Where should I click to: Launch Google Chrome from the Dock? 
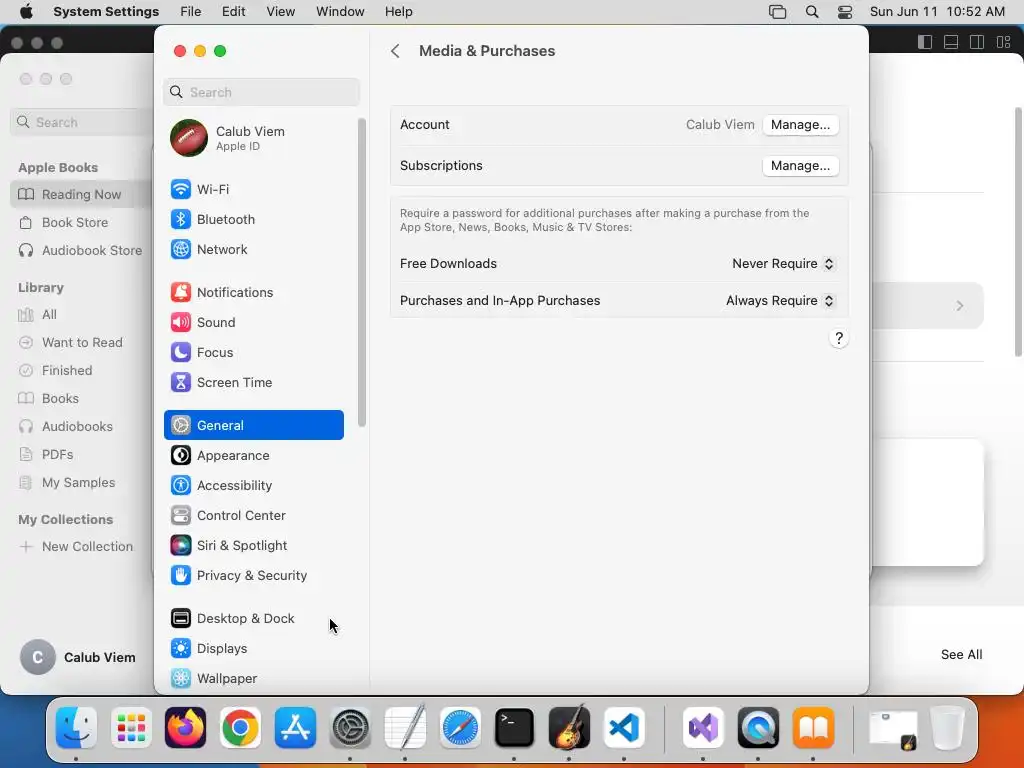[240, 728]
